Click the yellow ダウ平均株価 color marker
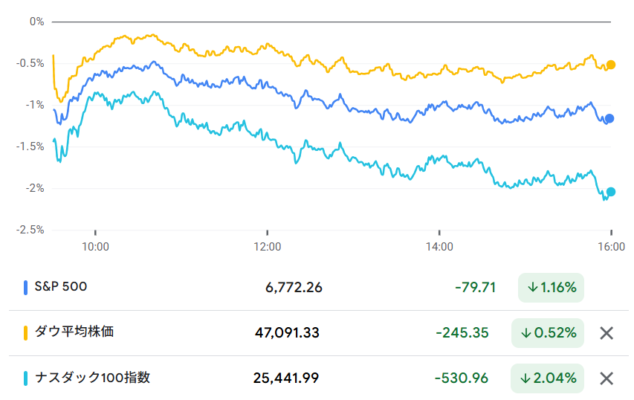Image resolution: width=634 pixels, height=400 pixels. [25, 333]
